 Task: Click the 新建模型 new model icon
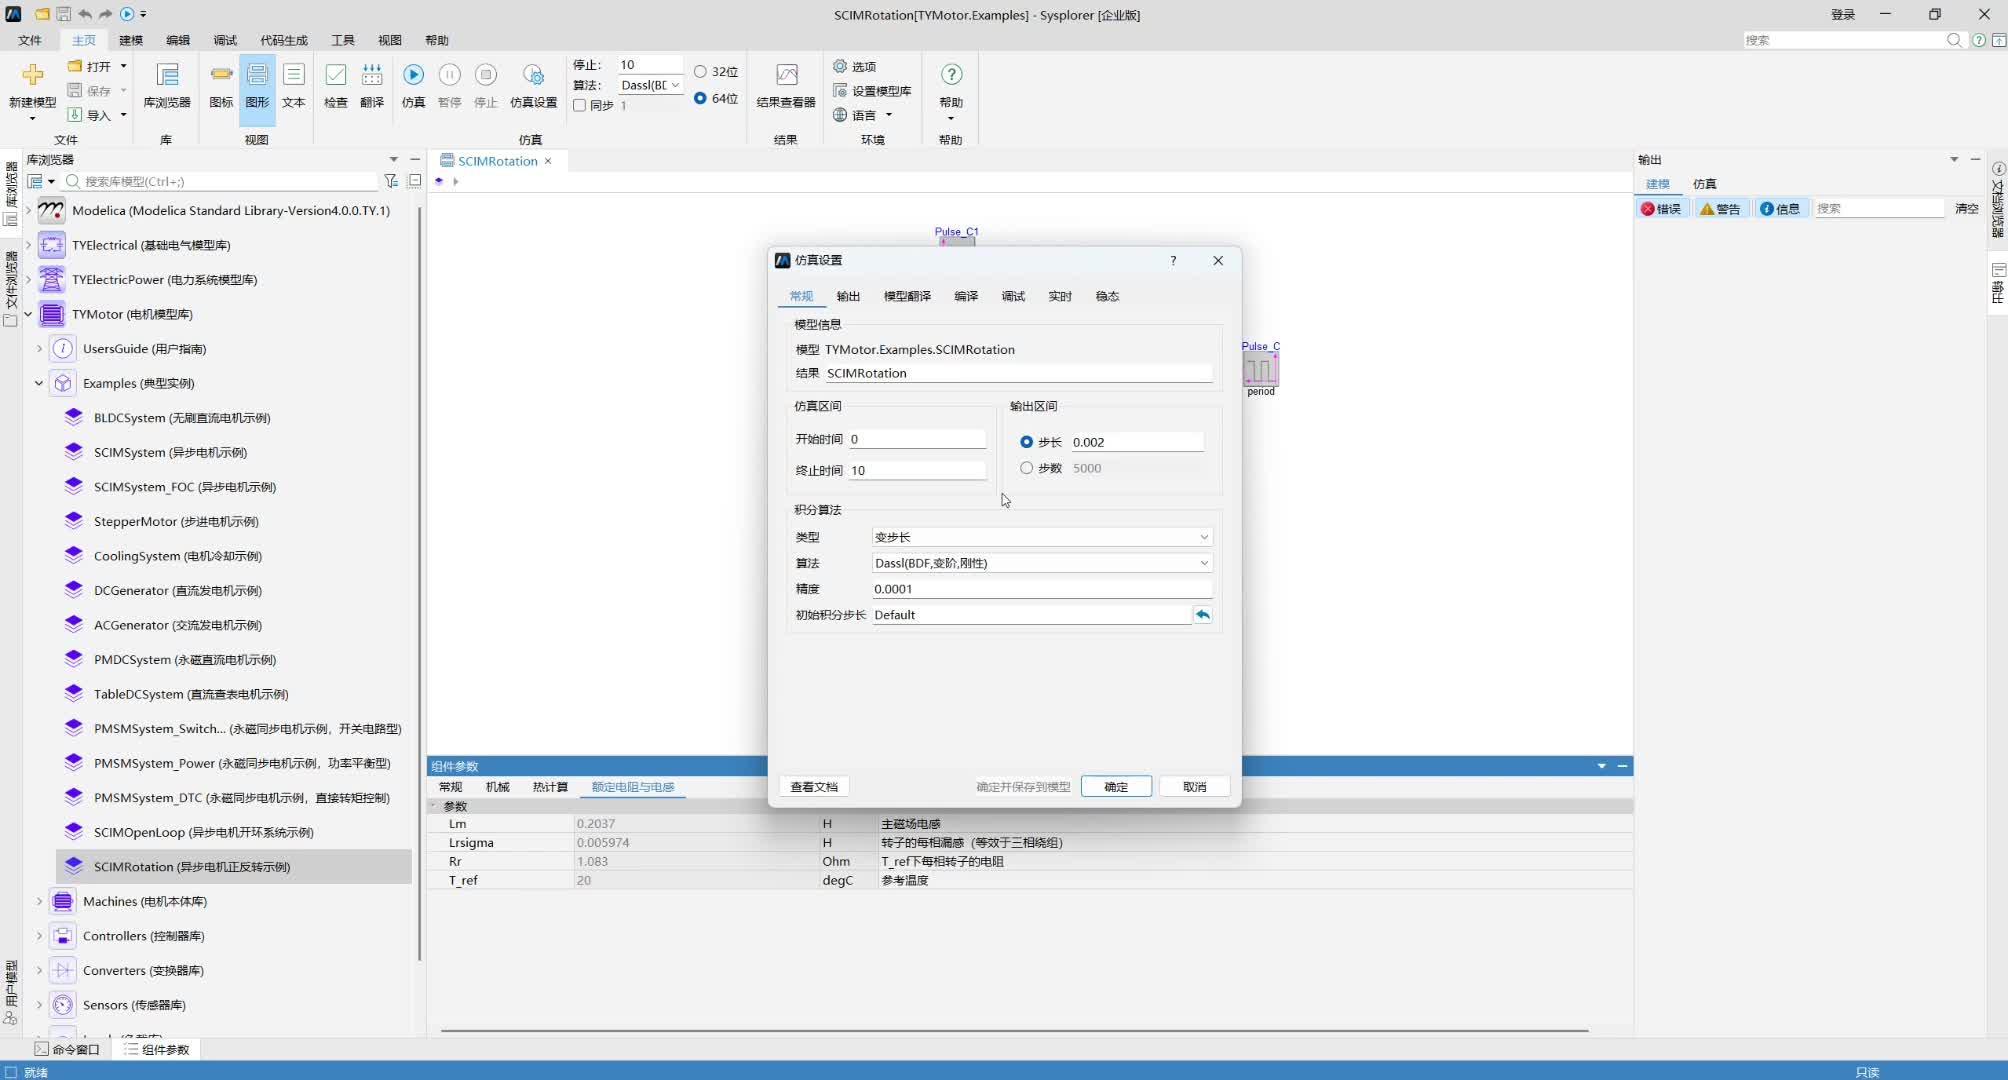[32, 76]
